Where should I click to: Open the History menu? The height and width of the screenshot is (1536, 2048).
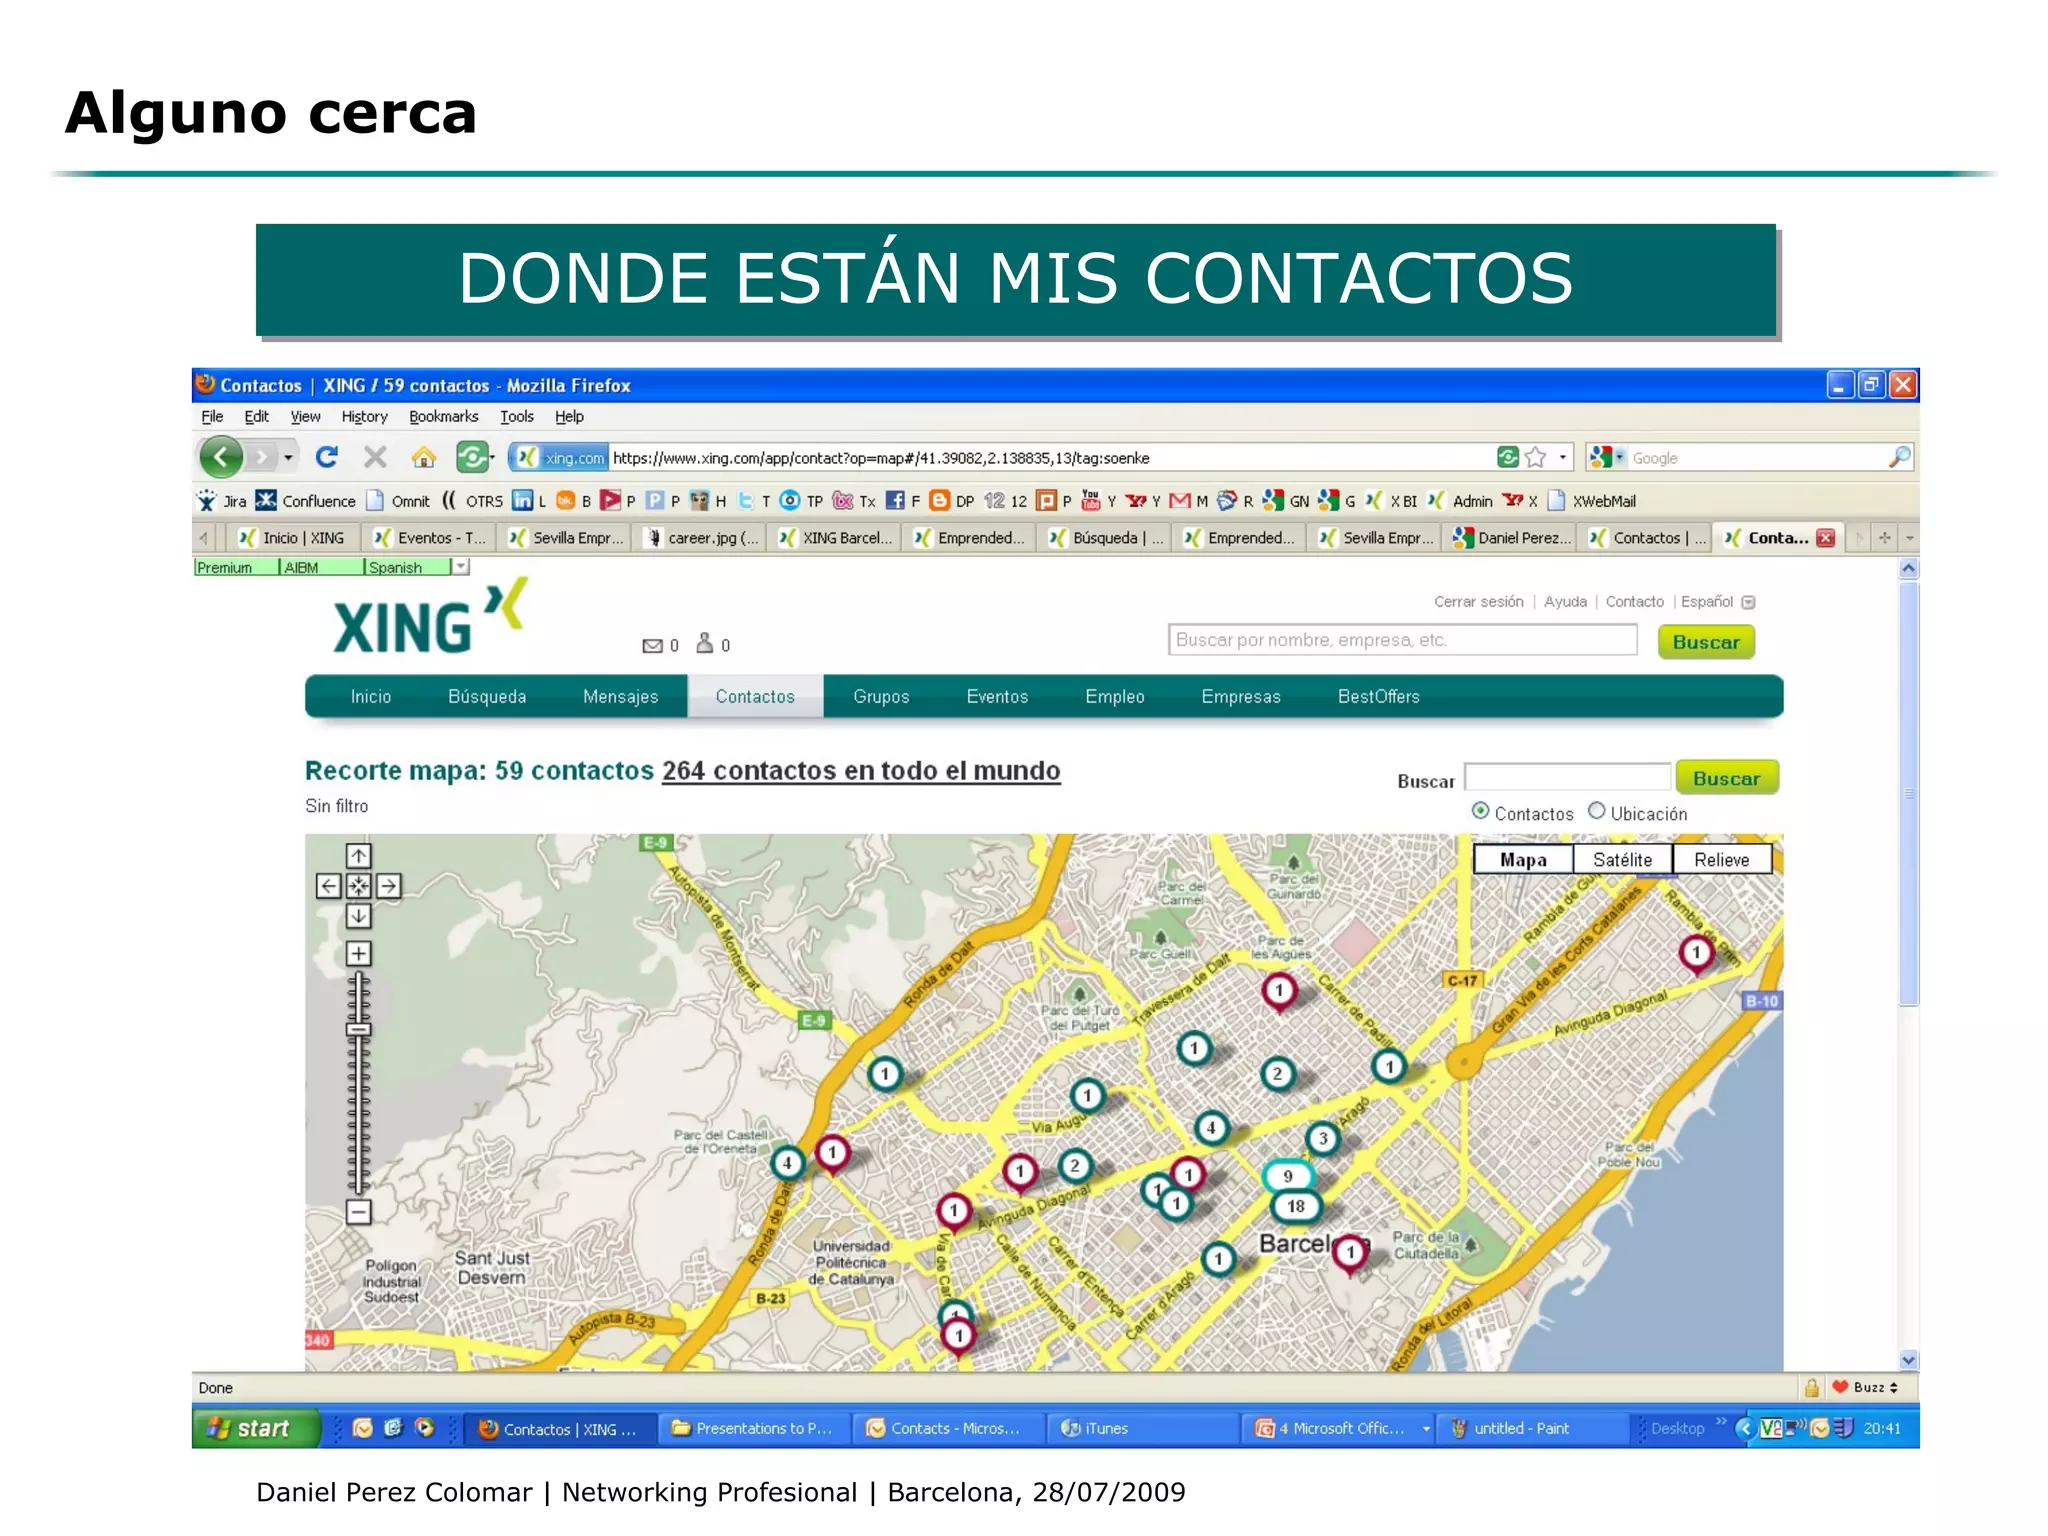(x=364, y=417)
